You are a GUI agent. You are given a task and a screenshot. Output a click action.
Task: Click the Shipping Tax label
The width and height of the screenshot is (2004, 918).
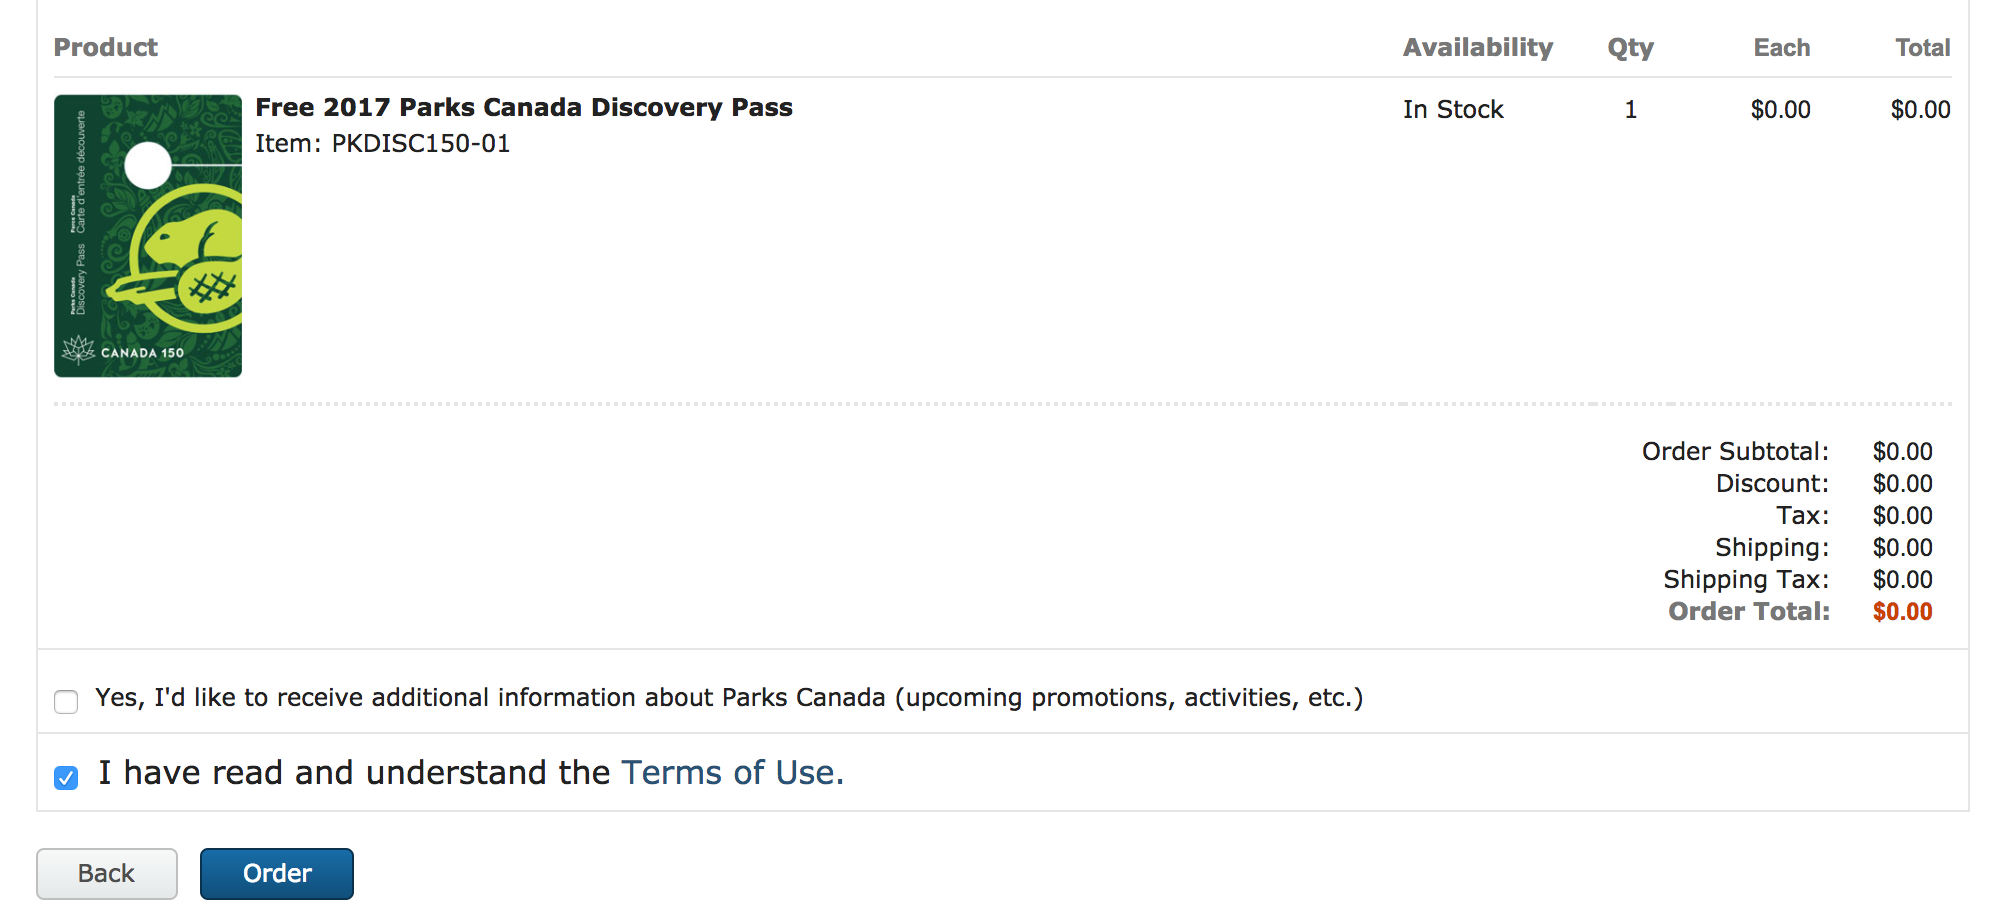click(1745, 579)
